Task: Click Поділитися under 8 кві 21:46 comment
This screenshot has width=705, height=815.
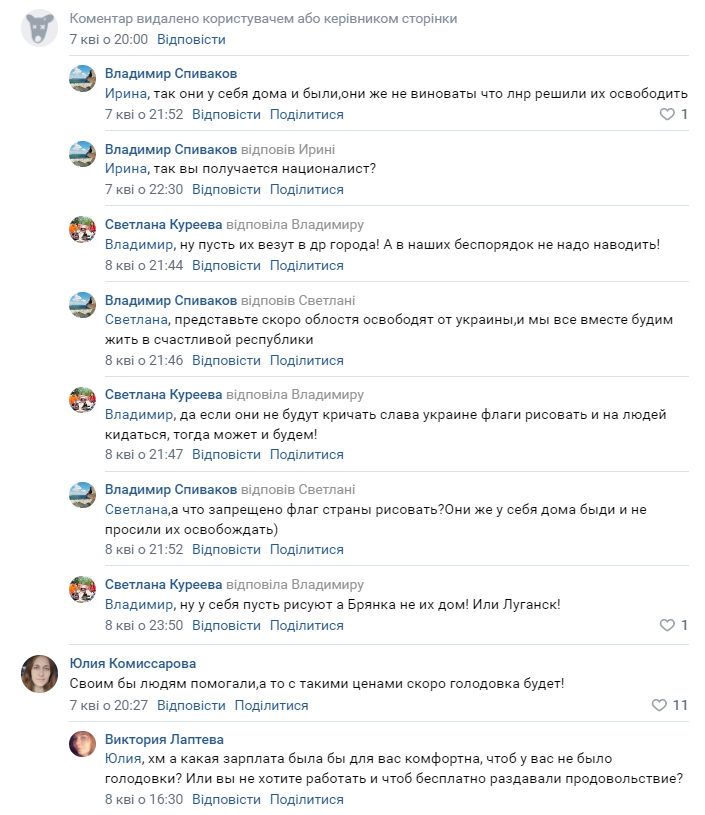Action: pyautogui.click(x=307, y=360)
